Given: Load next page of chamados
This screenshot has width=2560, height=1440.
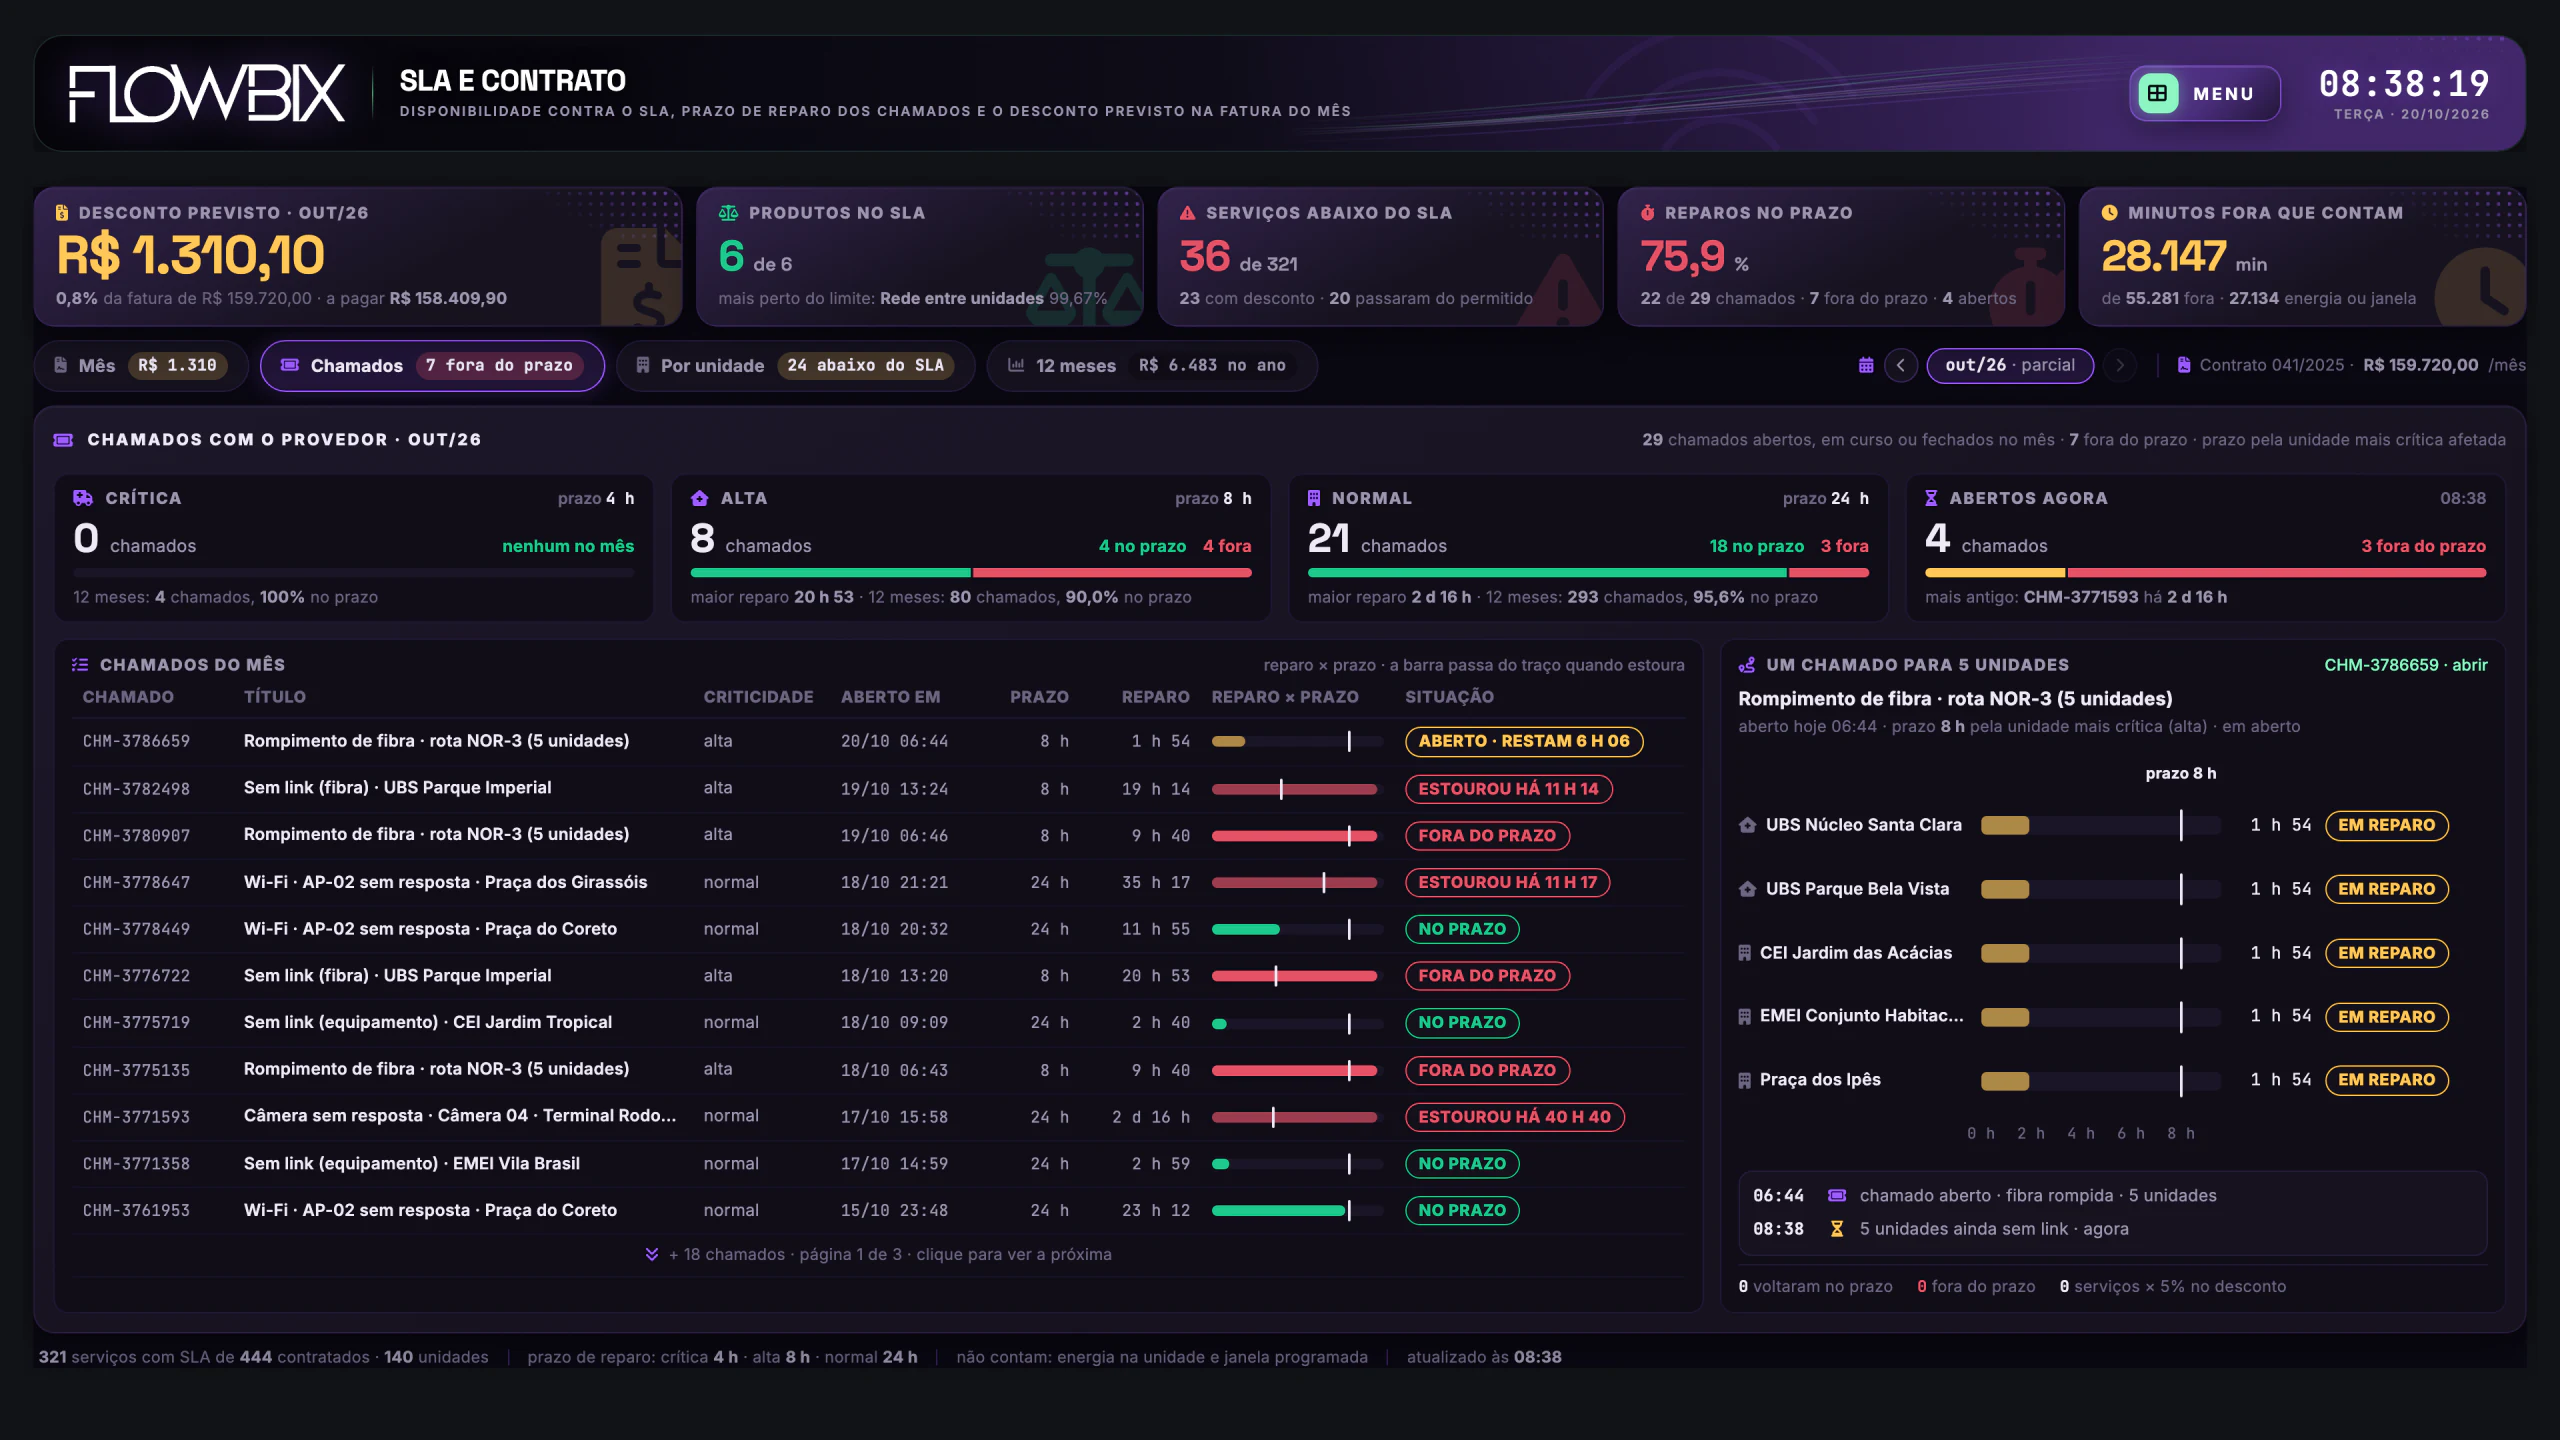Looking at the screenshot, I should click(x=878, y=1254).
